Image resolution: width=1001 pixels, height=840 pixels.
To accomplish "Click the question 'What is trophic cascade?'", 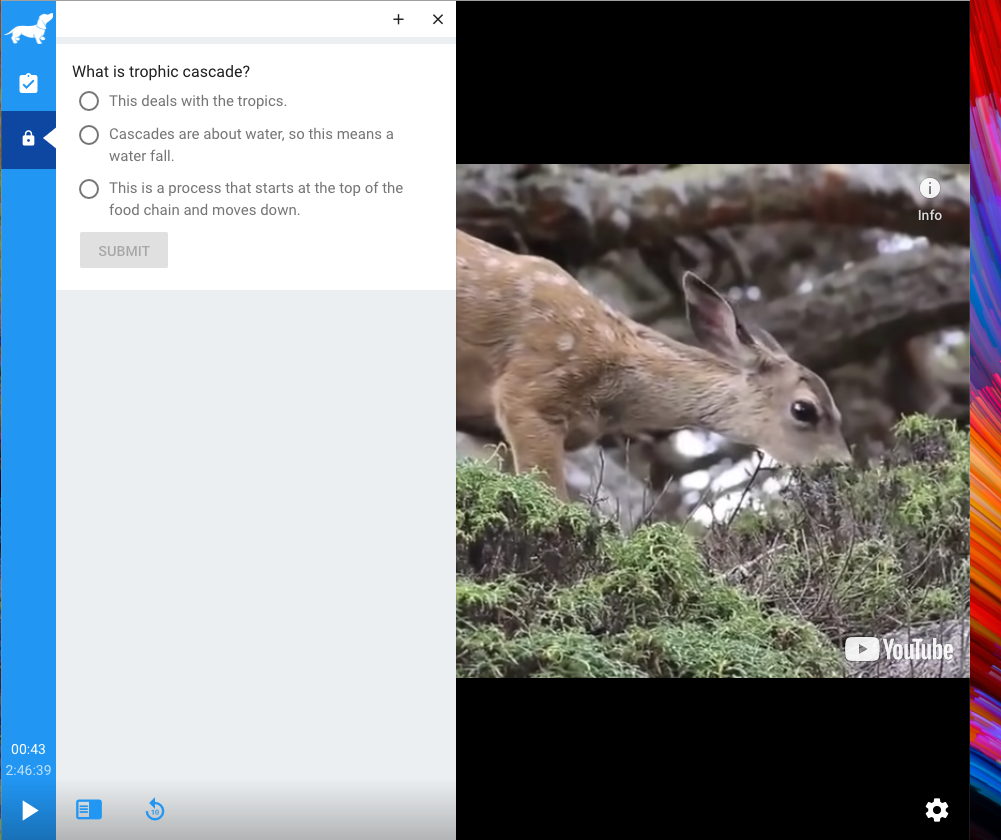I will coord(161,71).
